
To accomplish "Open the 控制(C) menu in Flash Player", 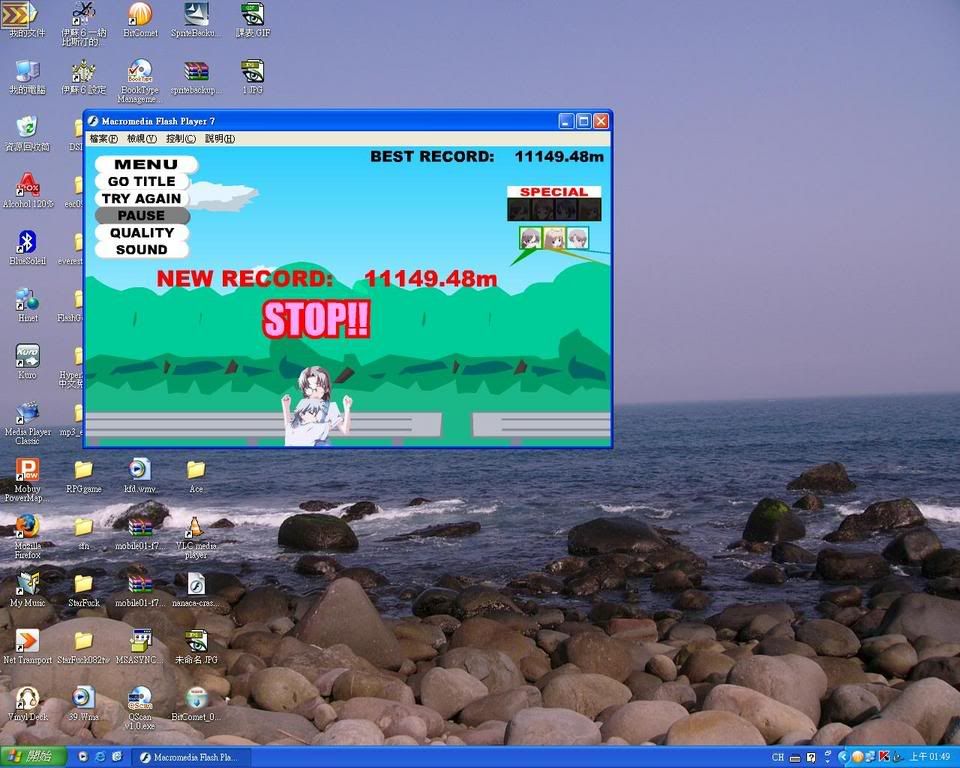I will tap(181, 139).
